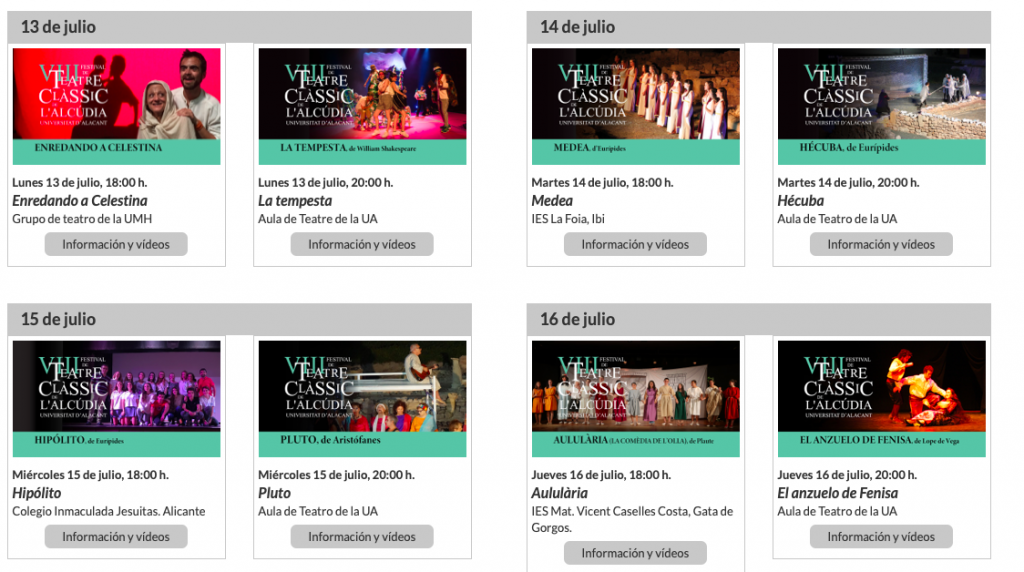This screenshot has height=572, width=1024.
Task: Select the Hipólito title below the poster
Action: pyautogui.click(x=37, y=493)
